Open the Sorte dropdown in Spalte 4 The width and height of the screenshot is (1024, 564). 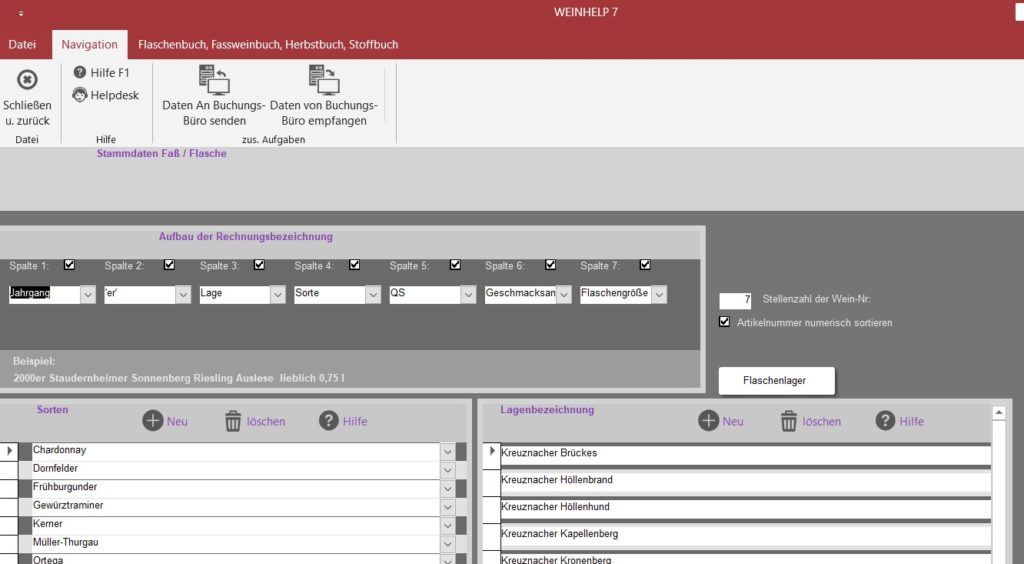point(373,294)
